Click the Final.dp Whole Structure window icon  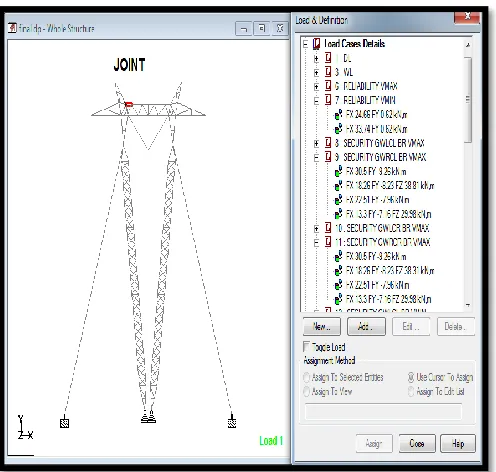coord(12,28)
